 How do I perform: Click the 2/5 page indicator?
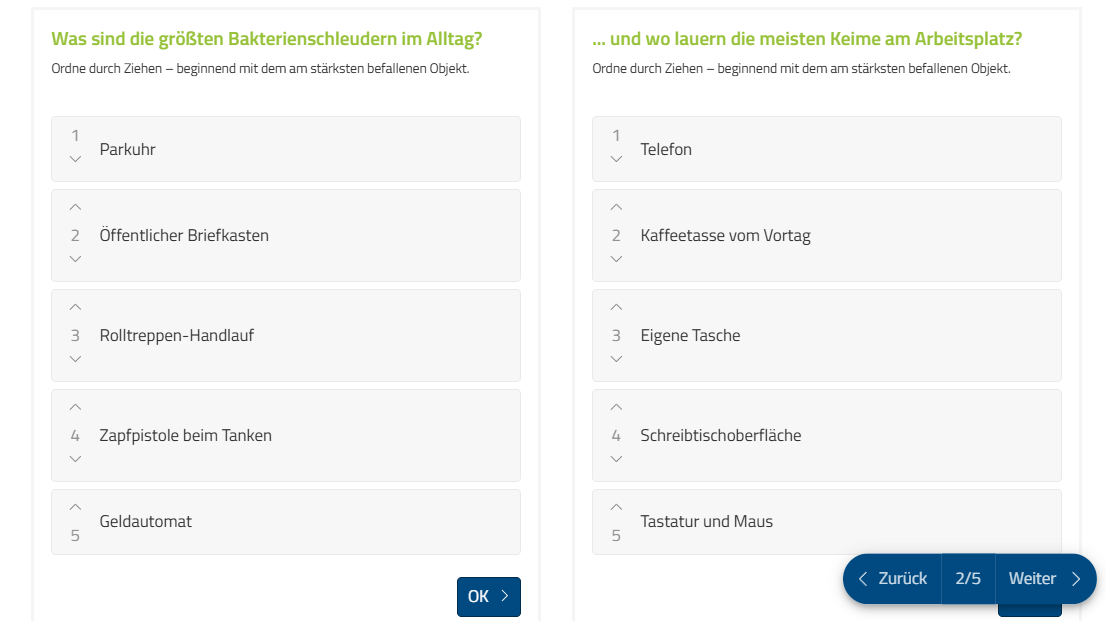click(968, 579)
